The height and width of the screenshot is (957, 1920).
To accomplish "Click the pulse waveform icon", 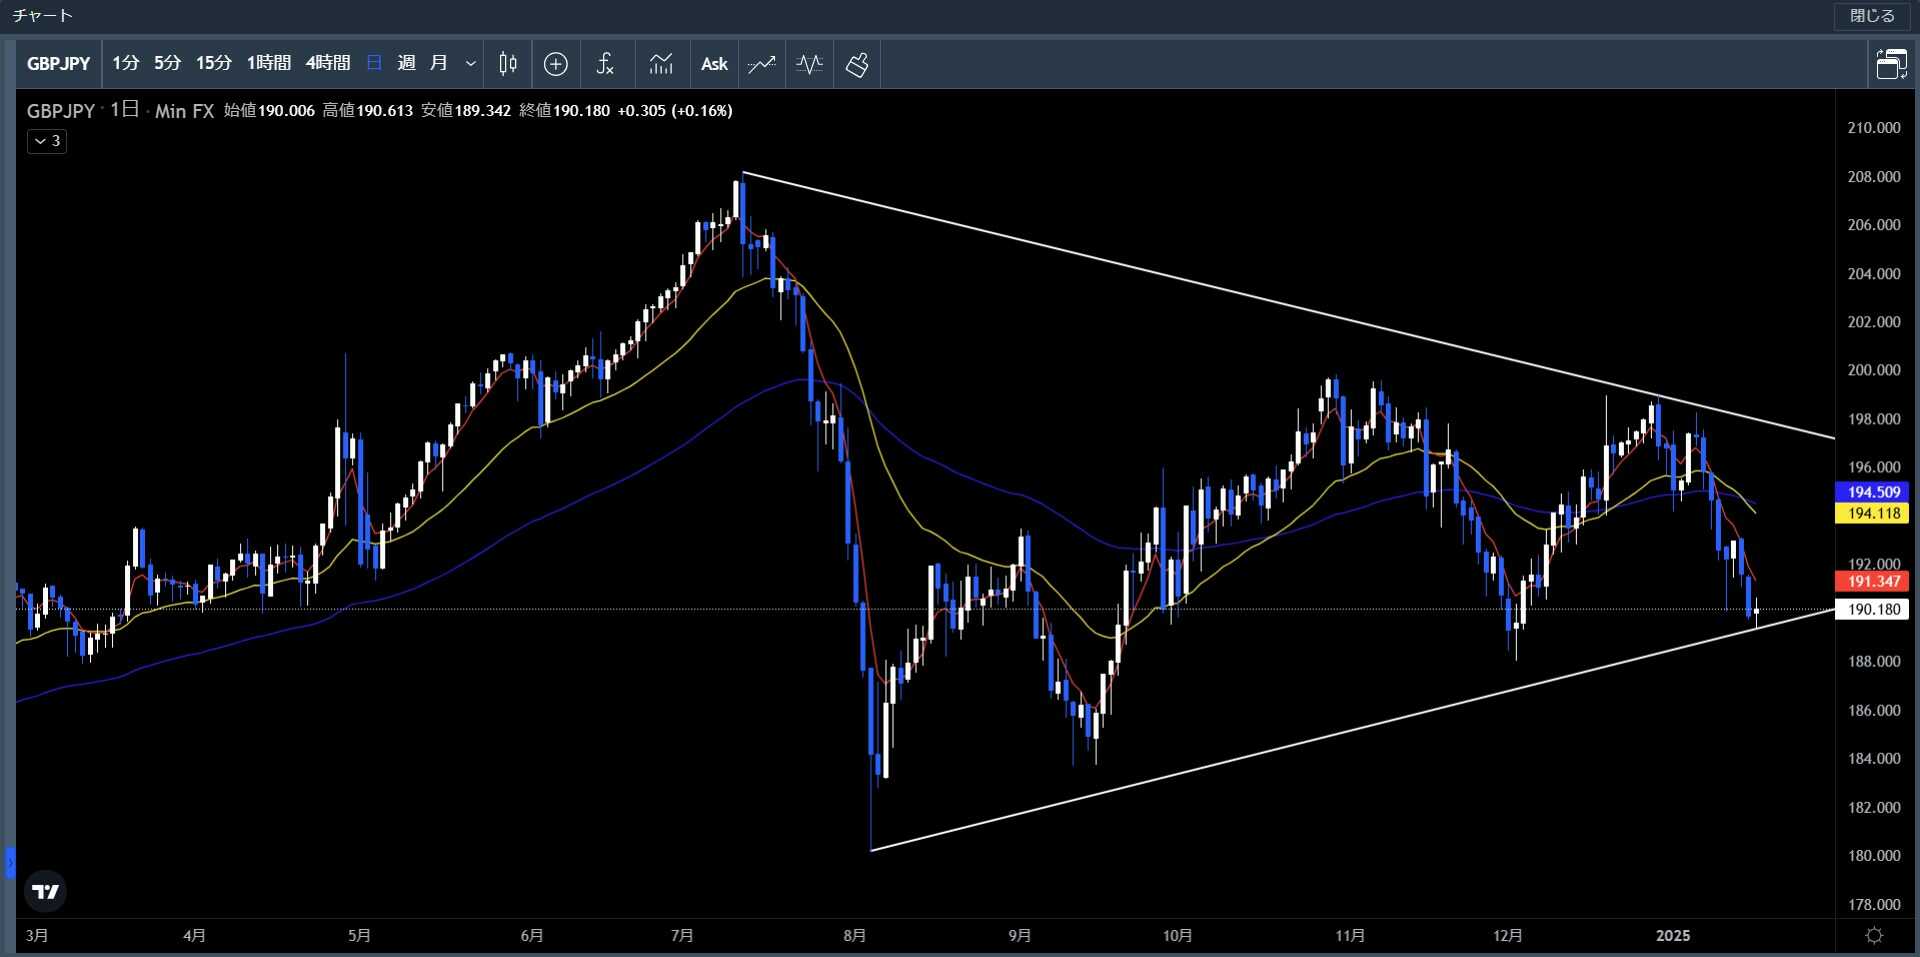I will tap(809, 64).
